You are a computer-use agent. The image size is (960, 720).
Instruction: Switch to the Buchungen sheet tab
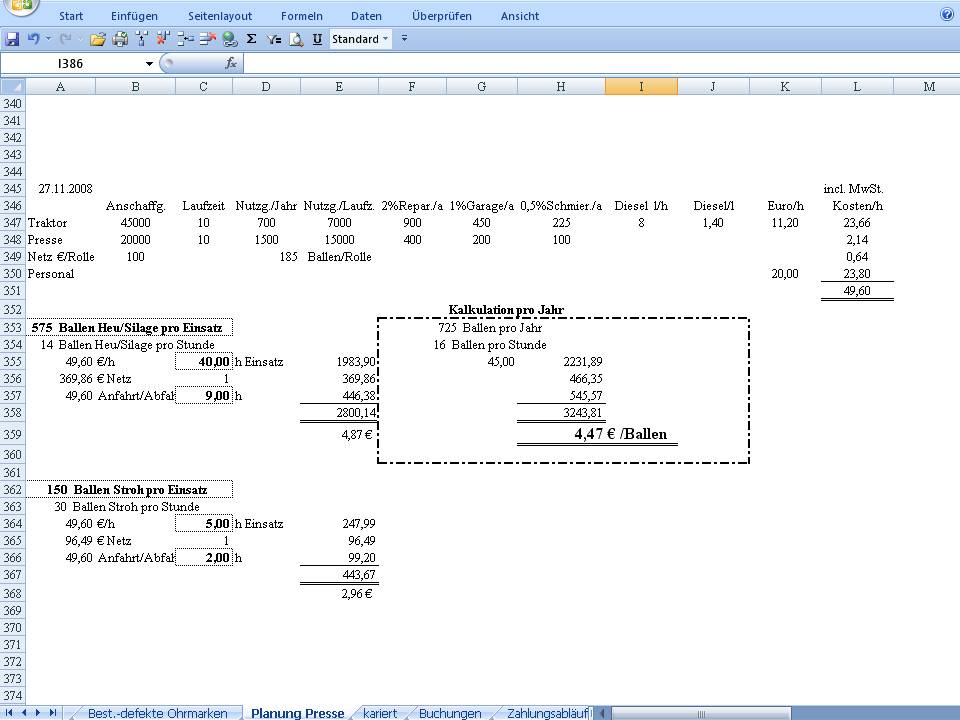[x=450, y=713]
